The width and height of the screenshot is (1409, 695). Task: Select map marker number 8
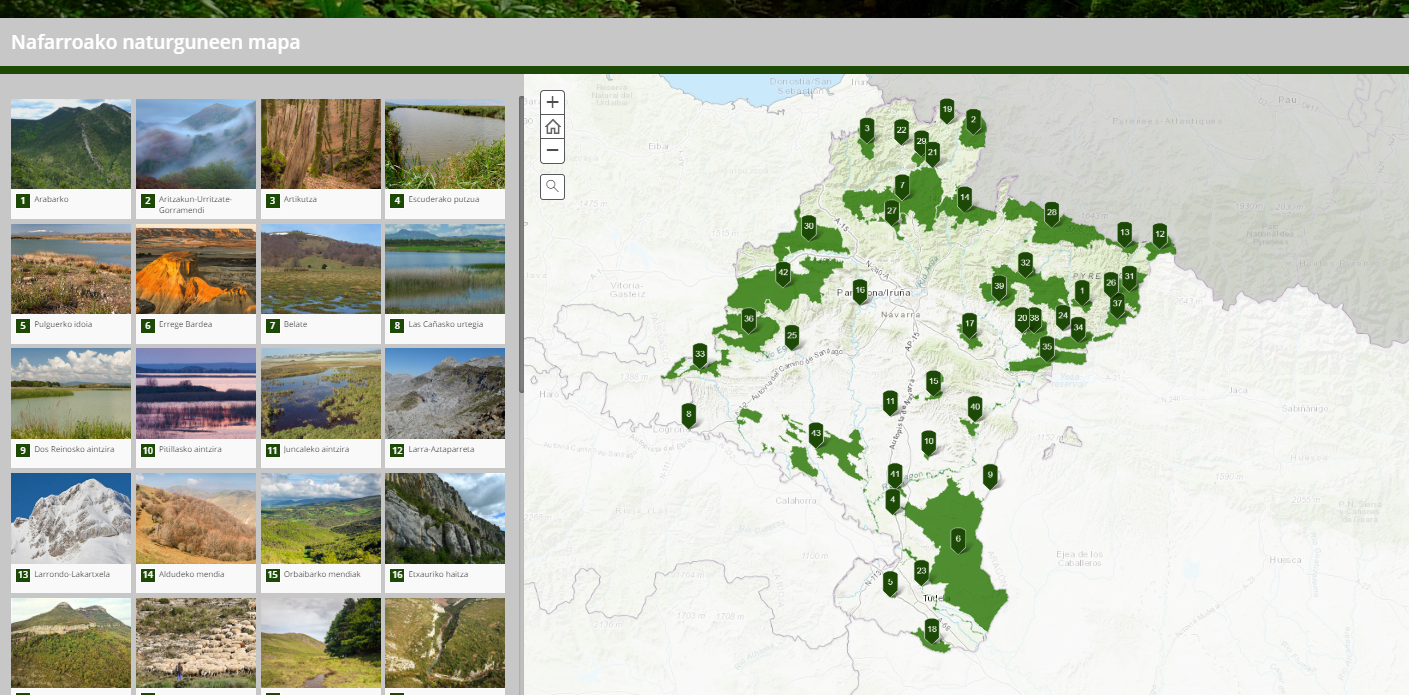(x=688, y=414)
